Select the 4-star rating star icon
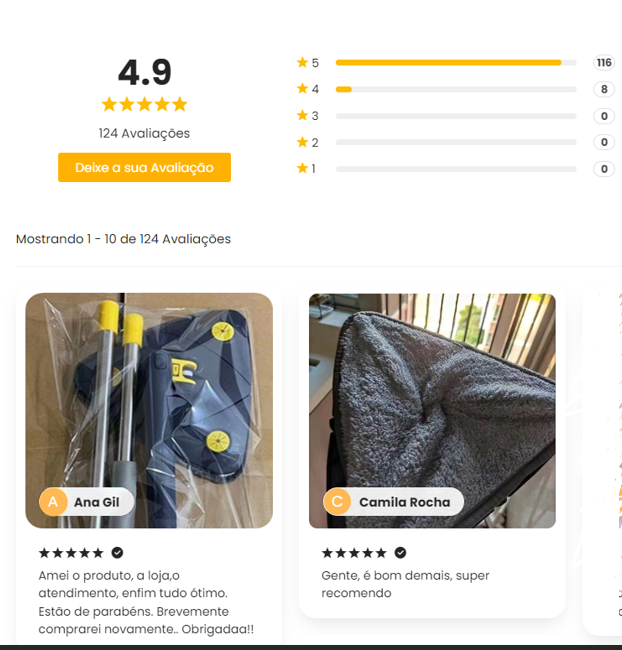 (x=302, y=89)
